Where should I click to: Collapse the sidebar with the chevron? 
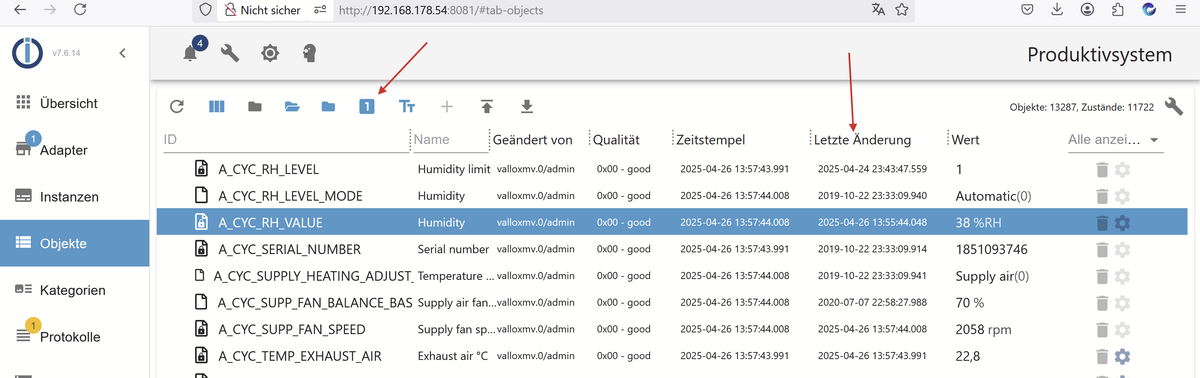coord(122,52)
